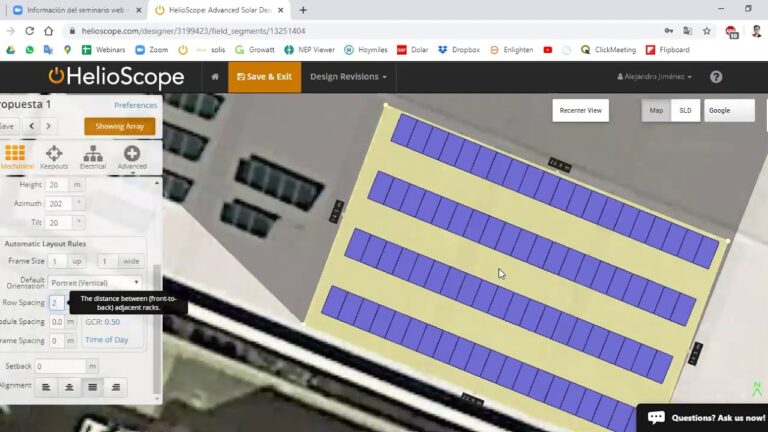Open the Mechanical settings tab
This screenshot has height=432, width=768.
click(x=15, y=156)
